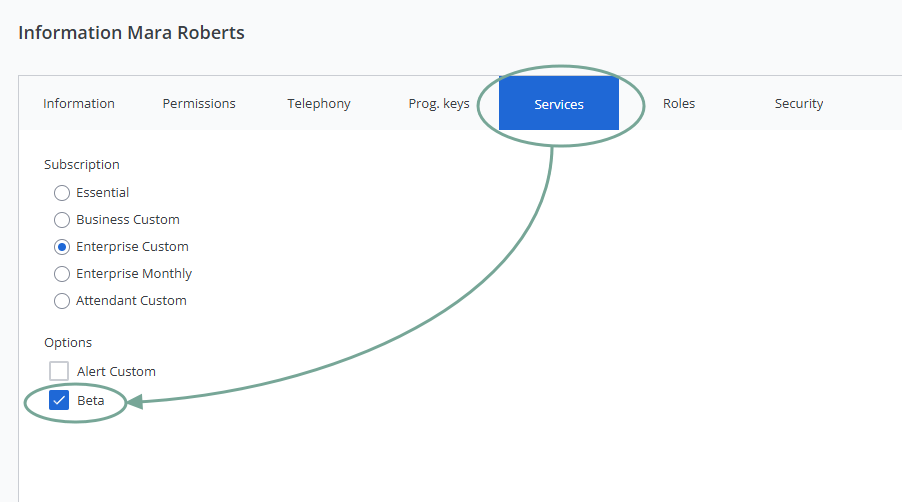Choose the Business Custom radio button

[62, 220]
